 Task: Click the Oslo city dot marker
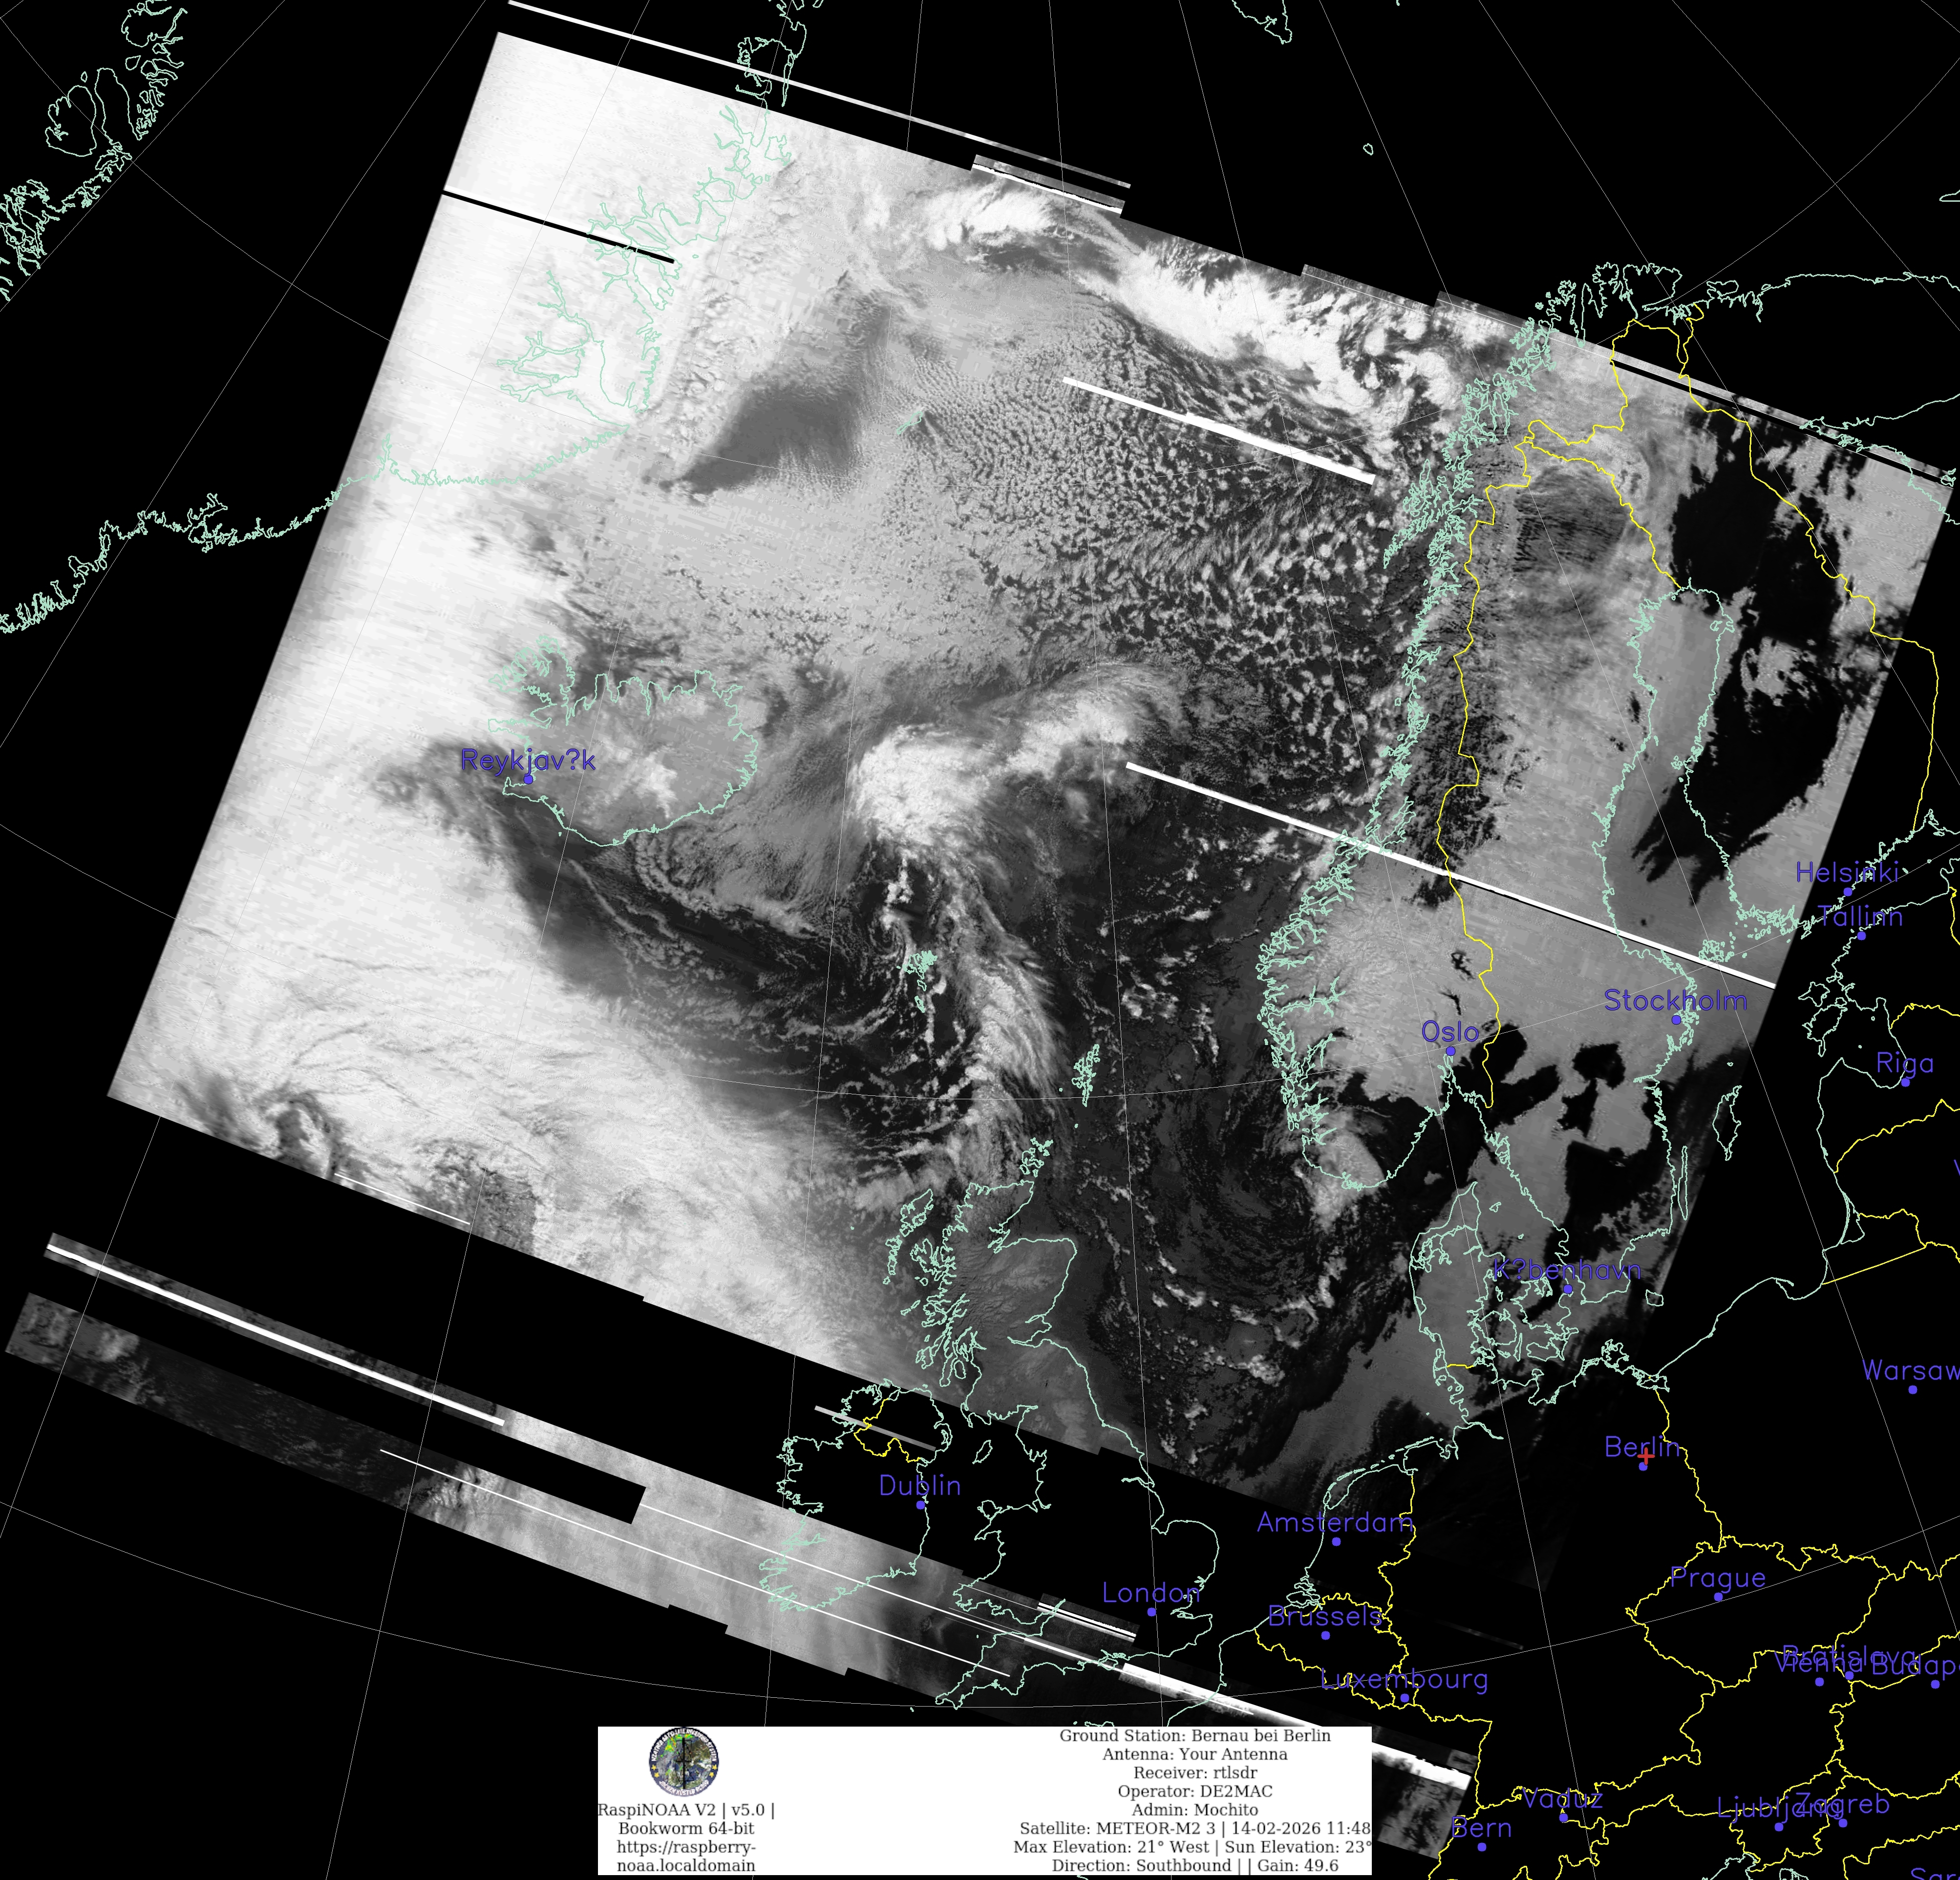[x=1450, y=1051]
